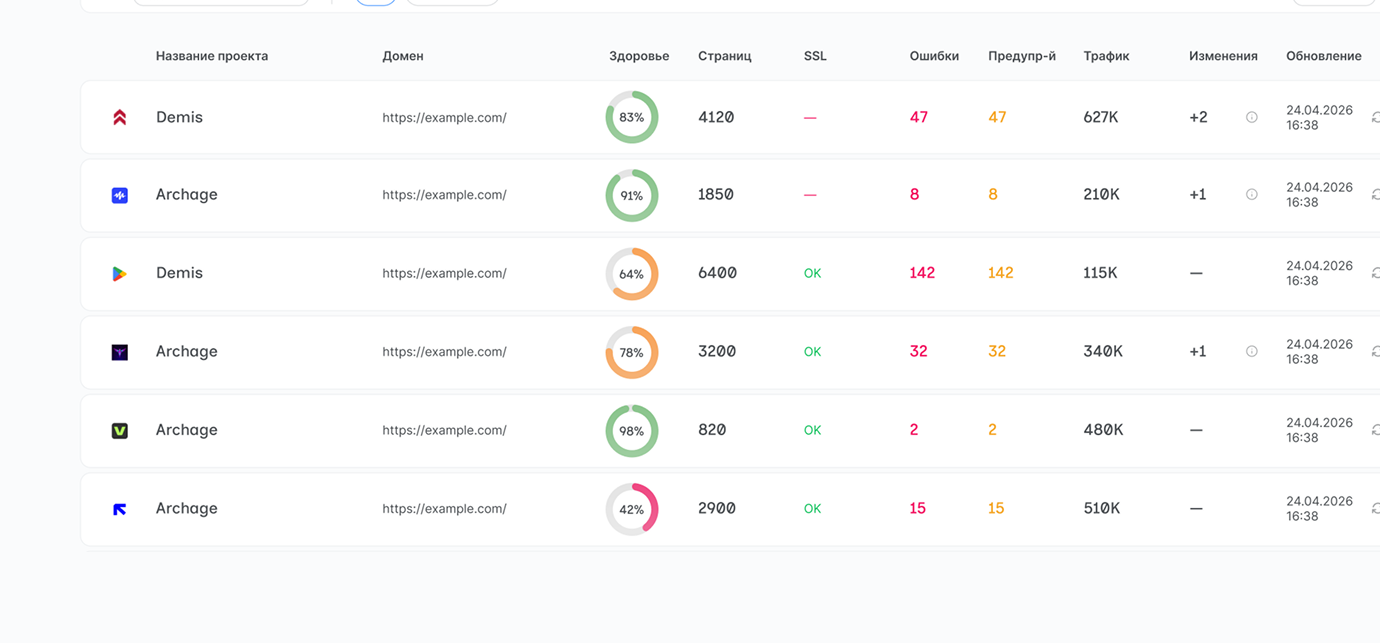
Task: Click the +1 changes value in the 3200-page row
Action: pyautogui.click(x=1198, y=352)
